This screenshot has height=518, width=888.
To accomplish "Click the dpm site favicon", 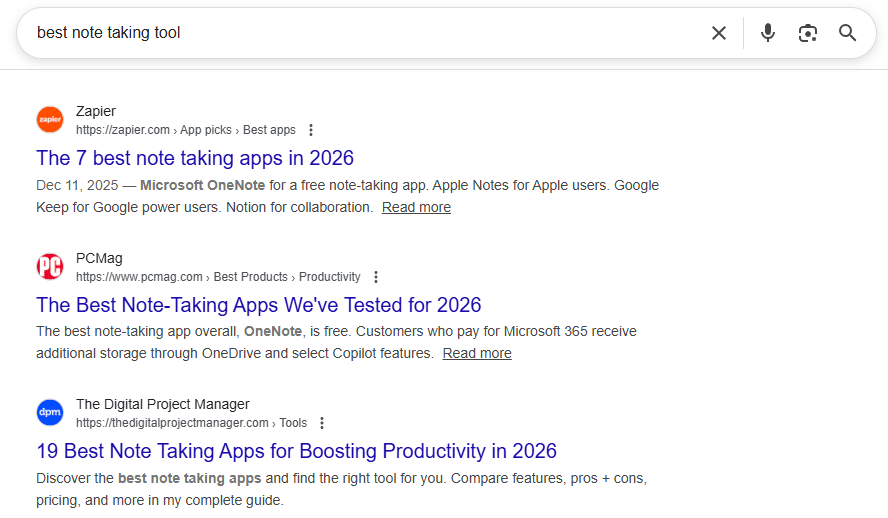I will click(50, 412).
